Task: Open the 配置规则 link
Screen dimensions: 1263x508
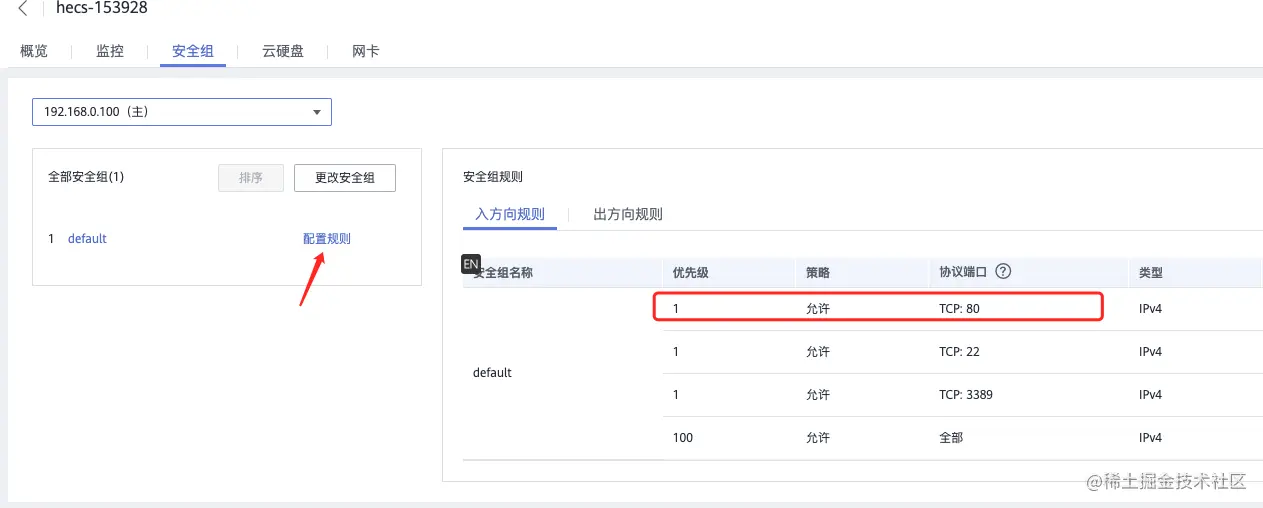Action: (327, 239)
